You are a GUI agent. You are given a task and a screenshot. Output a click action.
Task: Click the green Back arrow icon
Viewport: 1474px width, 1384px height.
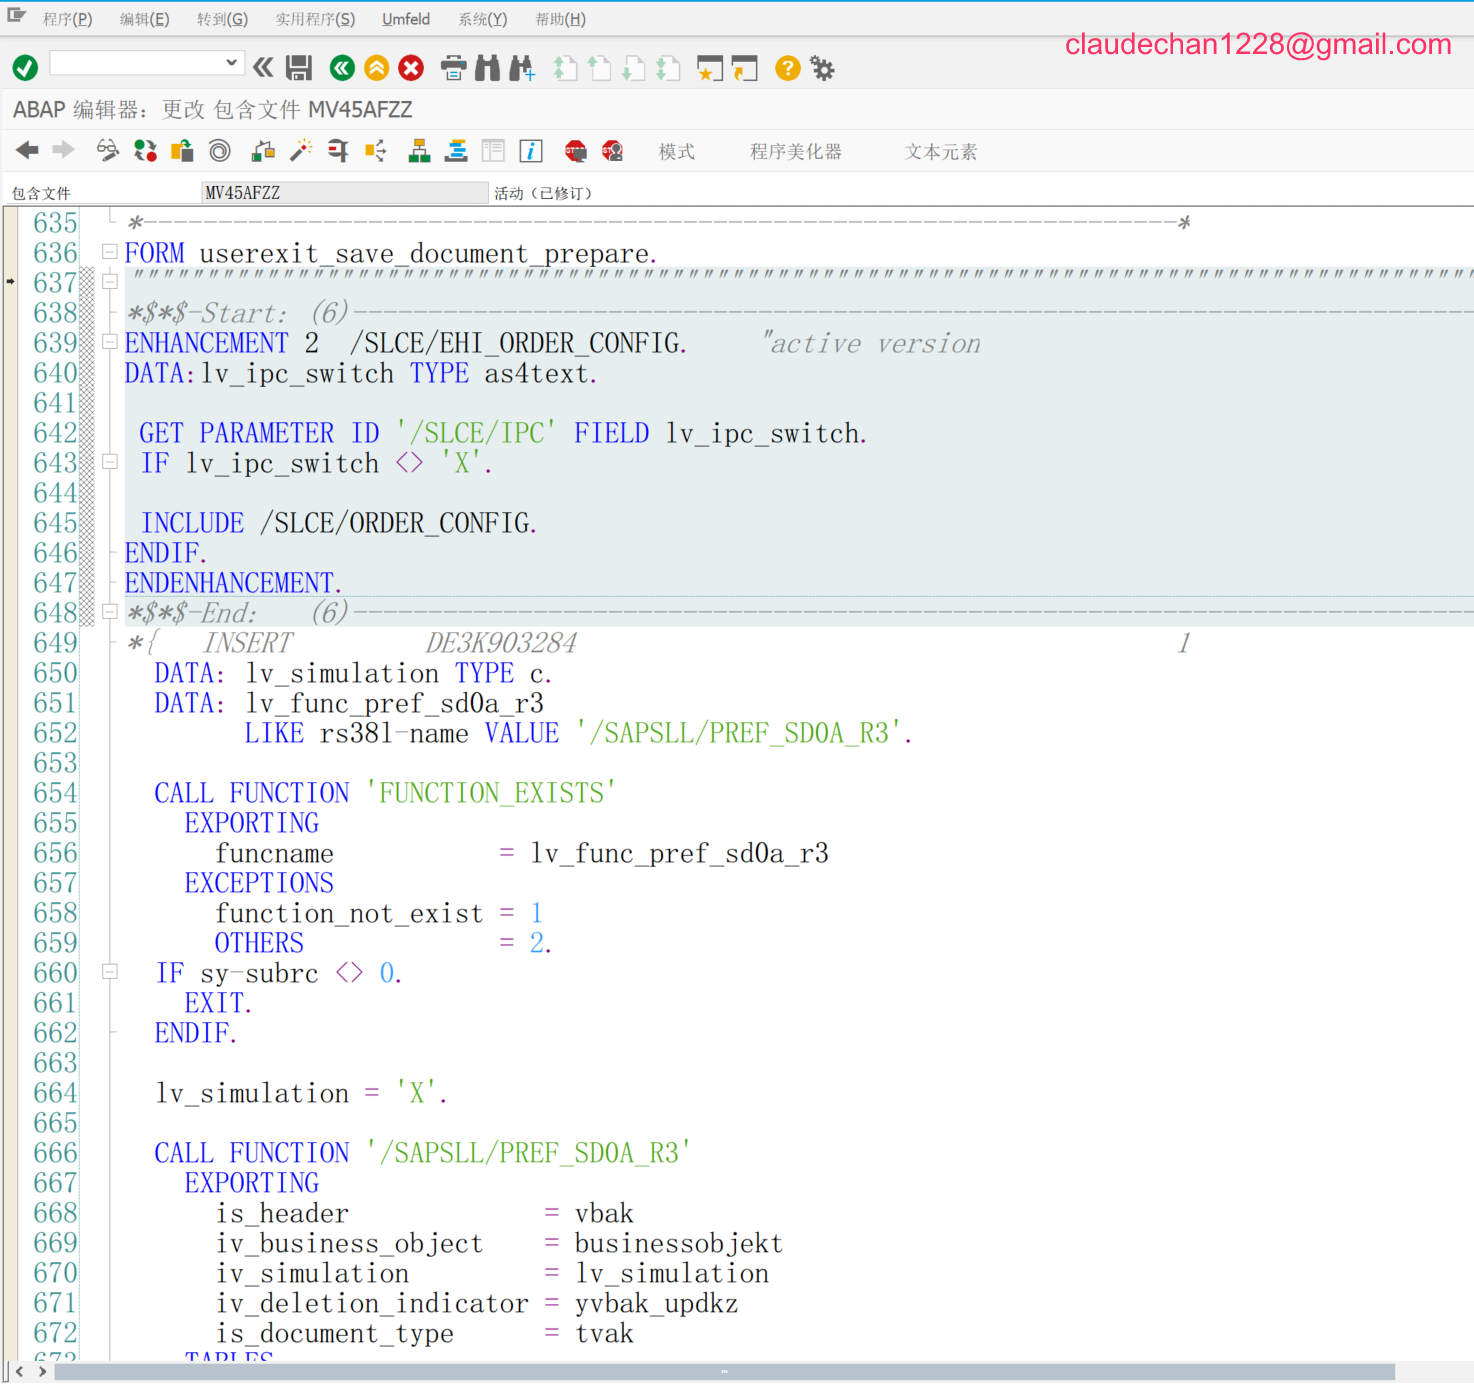(x=341, y=68)
